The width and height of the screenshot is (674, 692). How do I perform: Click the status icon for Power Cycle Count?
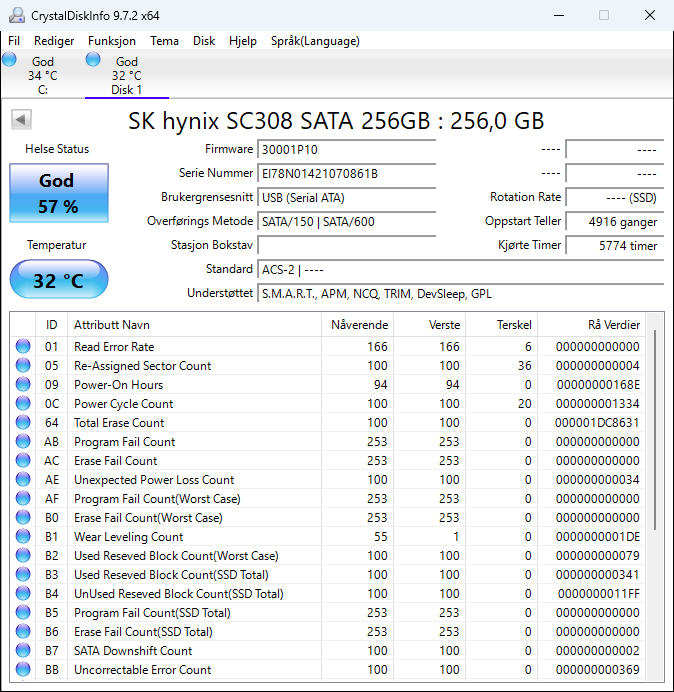[23, 403]
